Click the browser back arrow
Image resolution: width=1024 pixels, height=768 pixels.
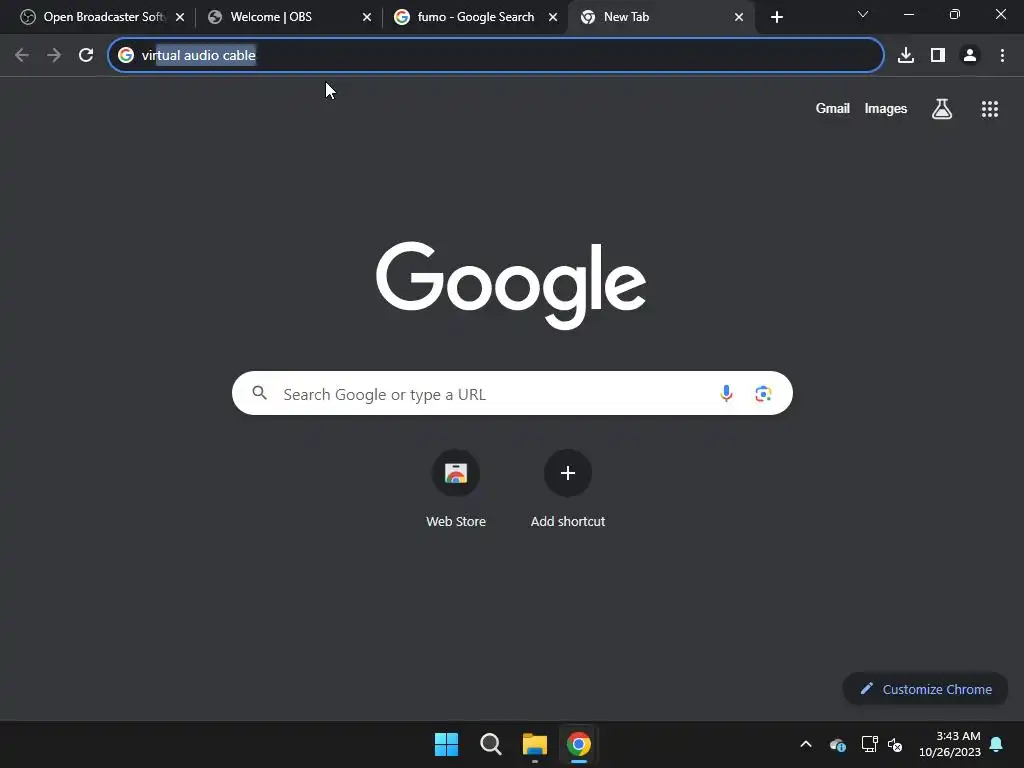tap(22, 55)
